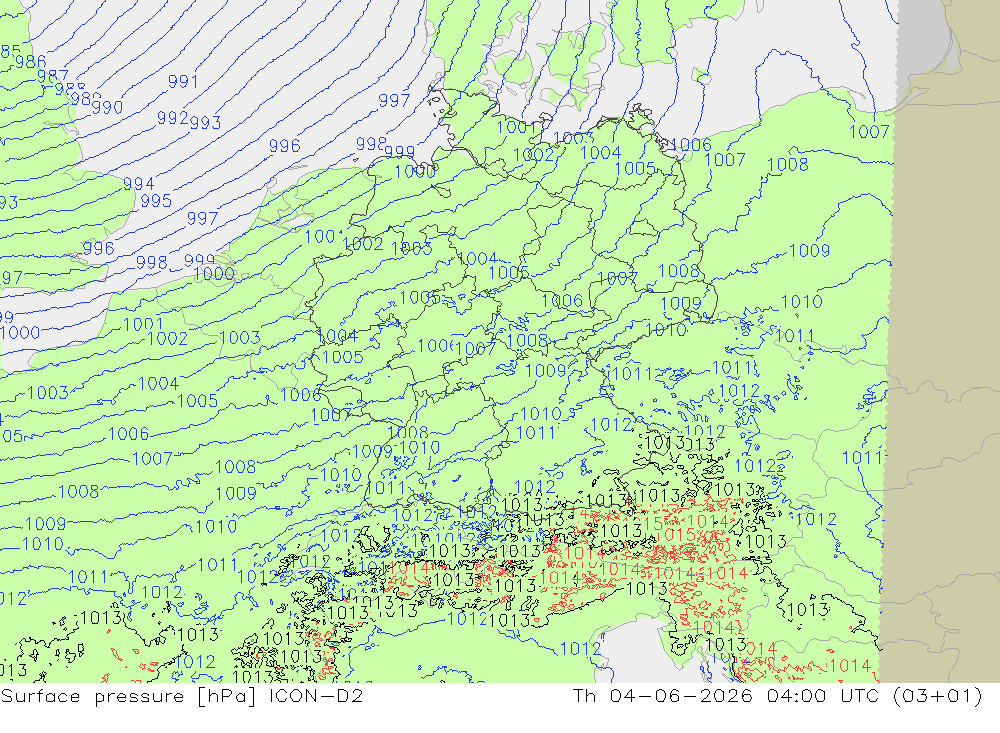Select the 991 isobar label
Image resolution: width=1000 pixels, height=733 pixels.
(183, 82)
